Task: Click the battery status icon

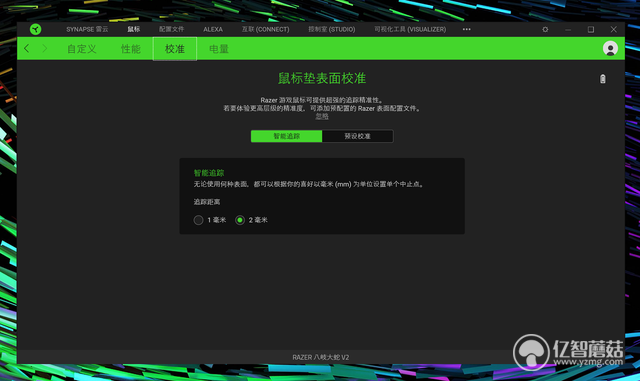Action: (602, 79)
